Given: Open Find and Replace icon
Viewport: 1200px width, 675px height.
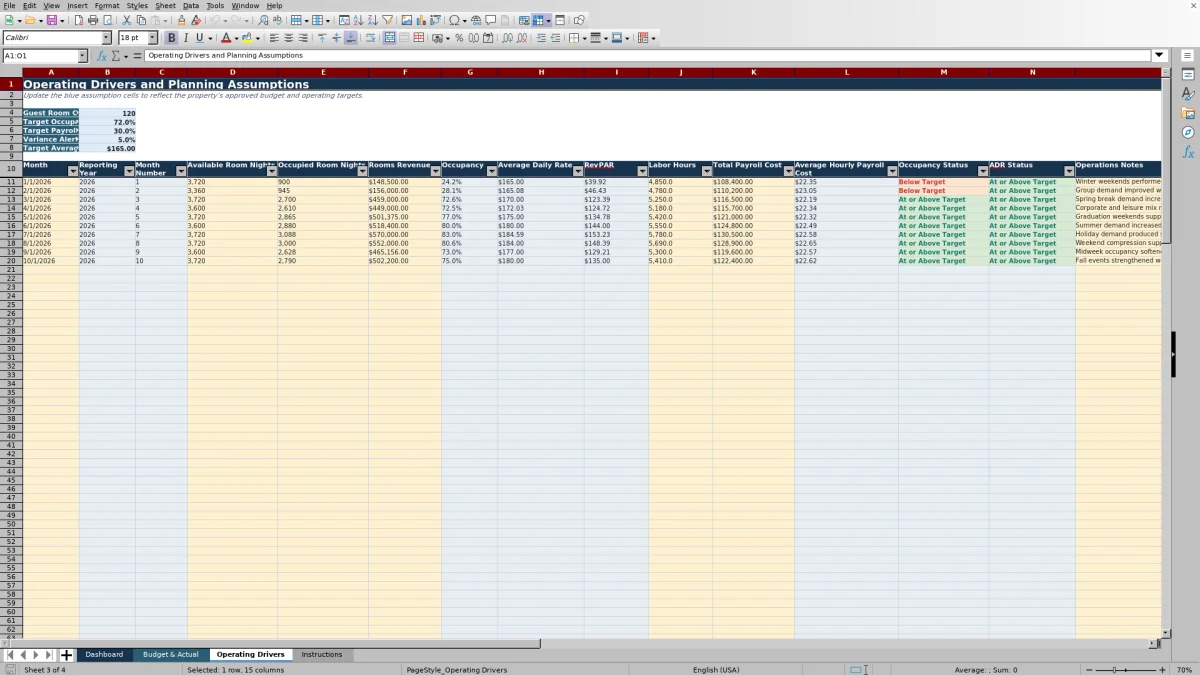Looking at the screenshot, I should [263, 20].
